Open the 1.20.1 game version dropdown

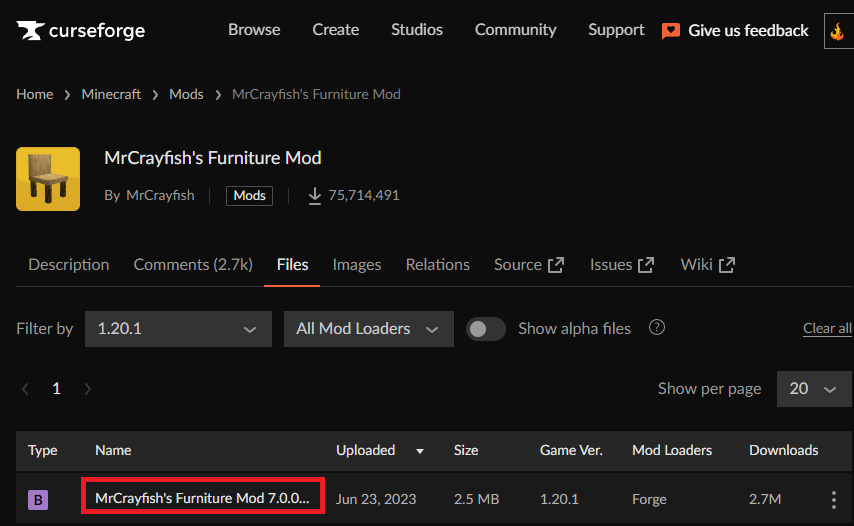tap(178, 329)
